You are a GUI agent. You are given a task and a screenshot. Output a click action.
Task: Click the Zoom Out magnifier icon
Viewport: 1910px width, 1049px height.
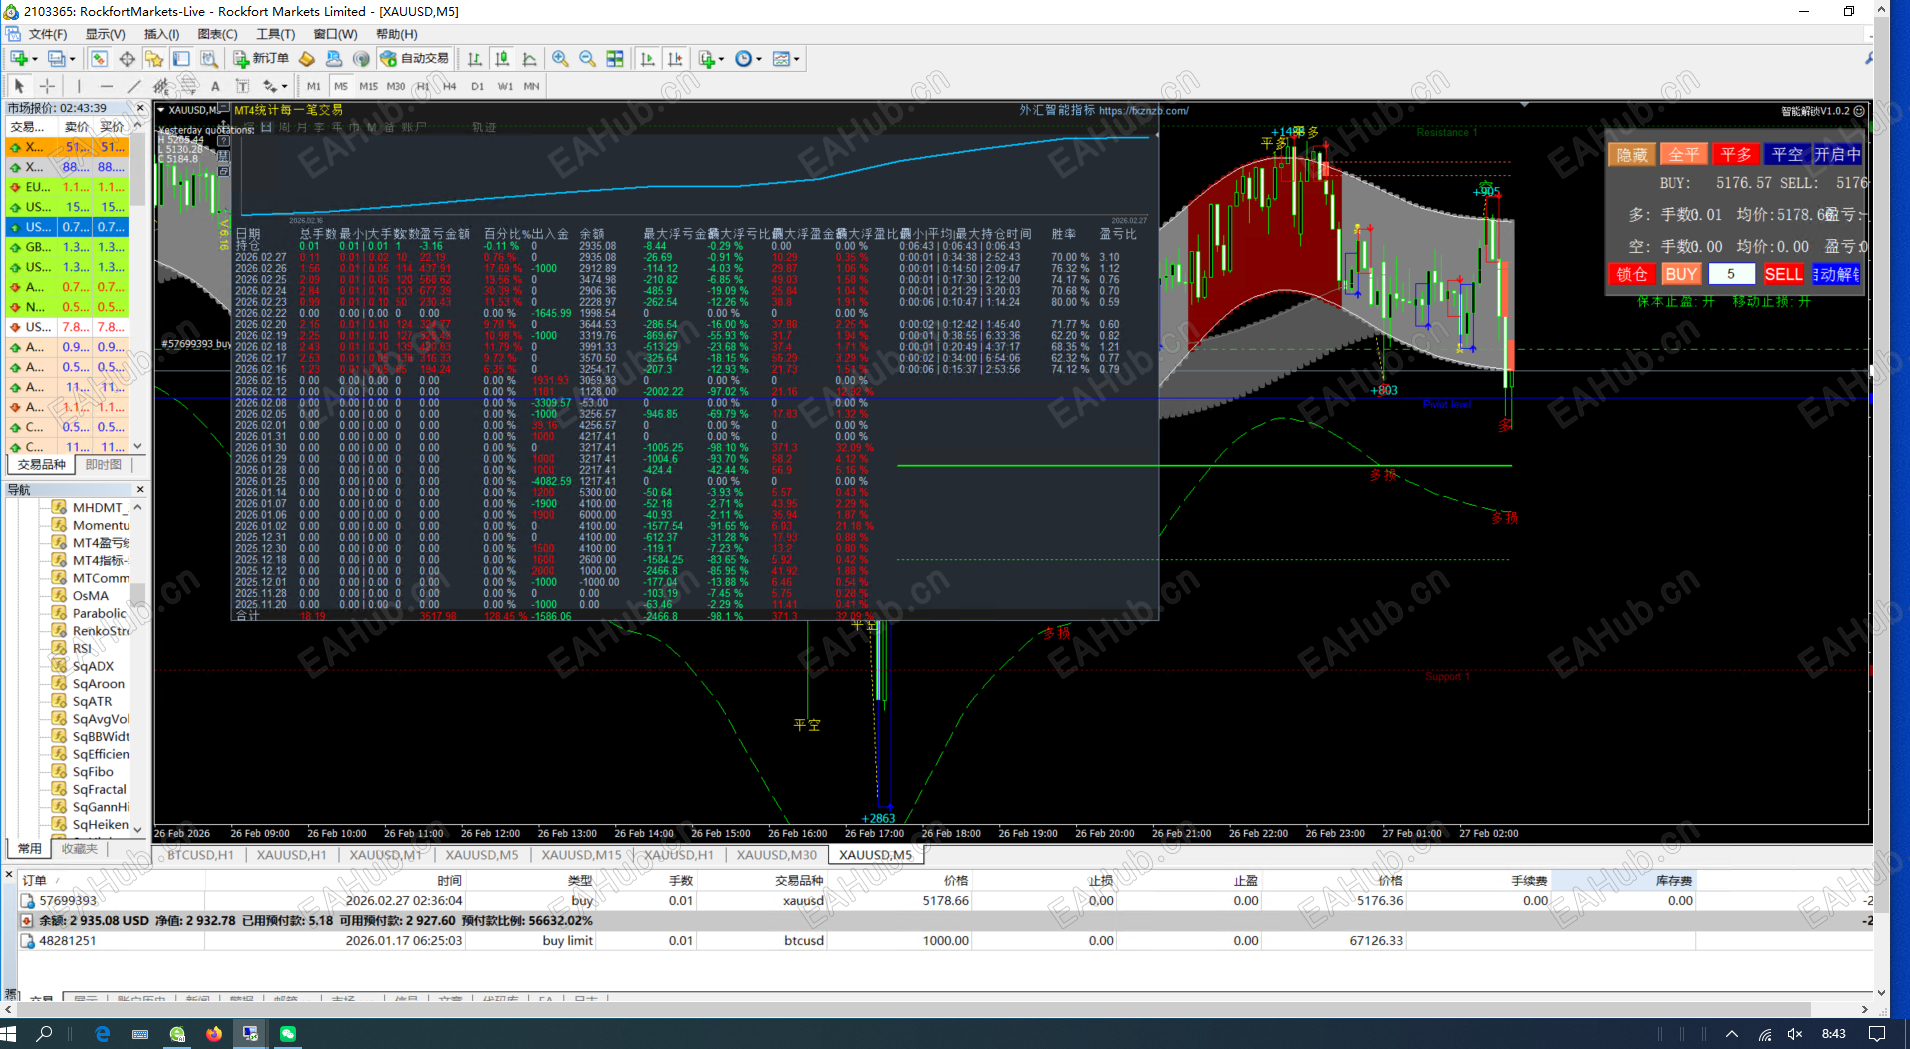point(587,59)
